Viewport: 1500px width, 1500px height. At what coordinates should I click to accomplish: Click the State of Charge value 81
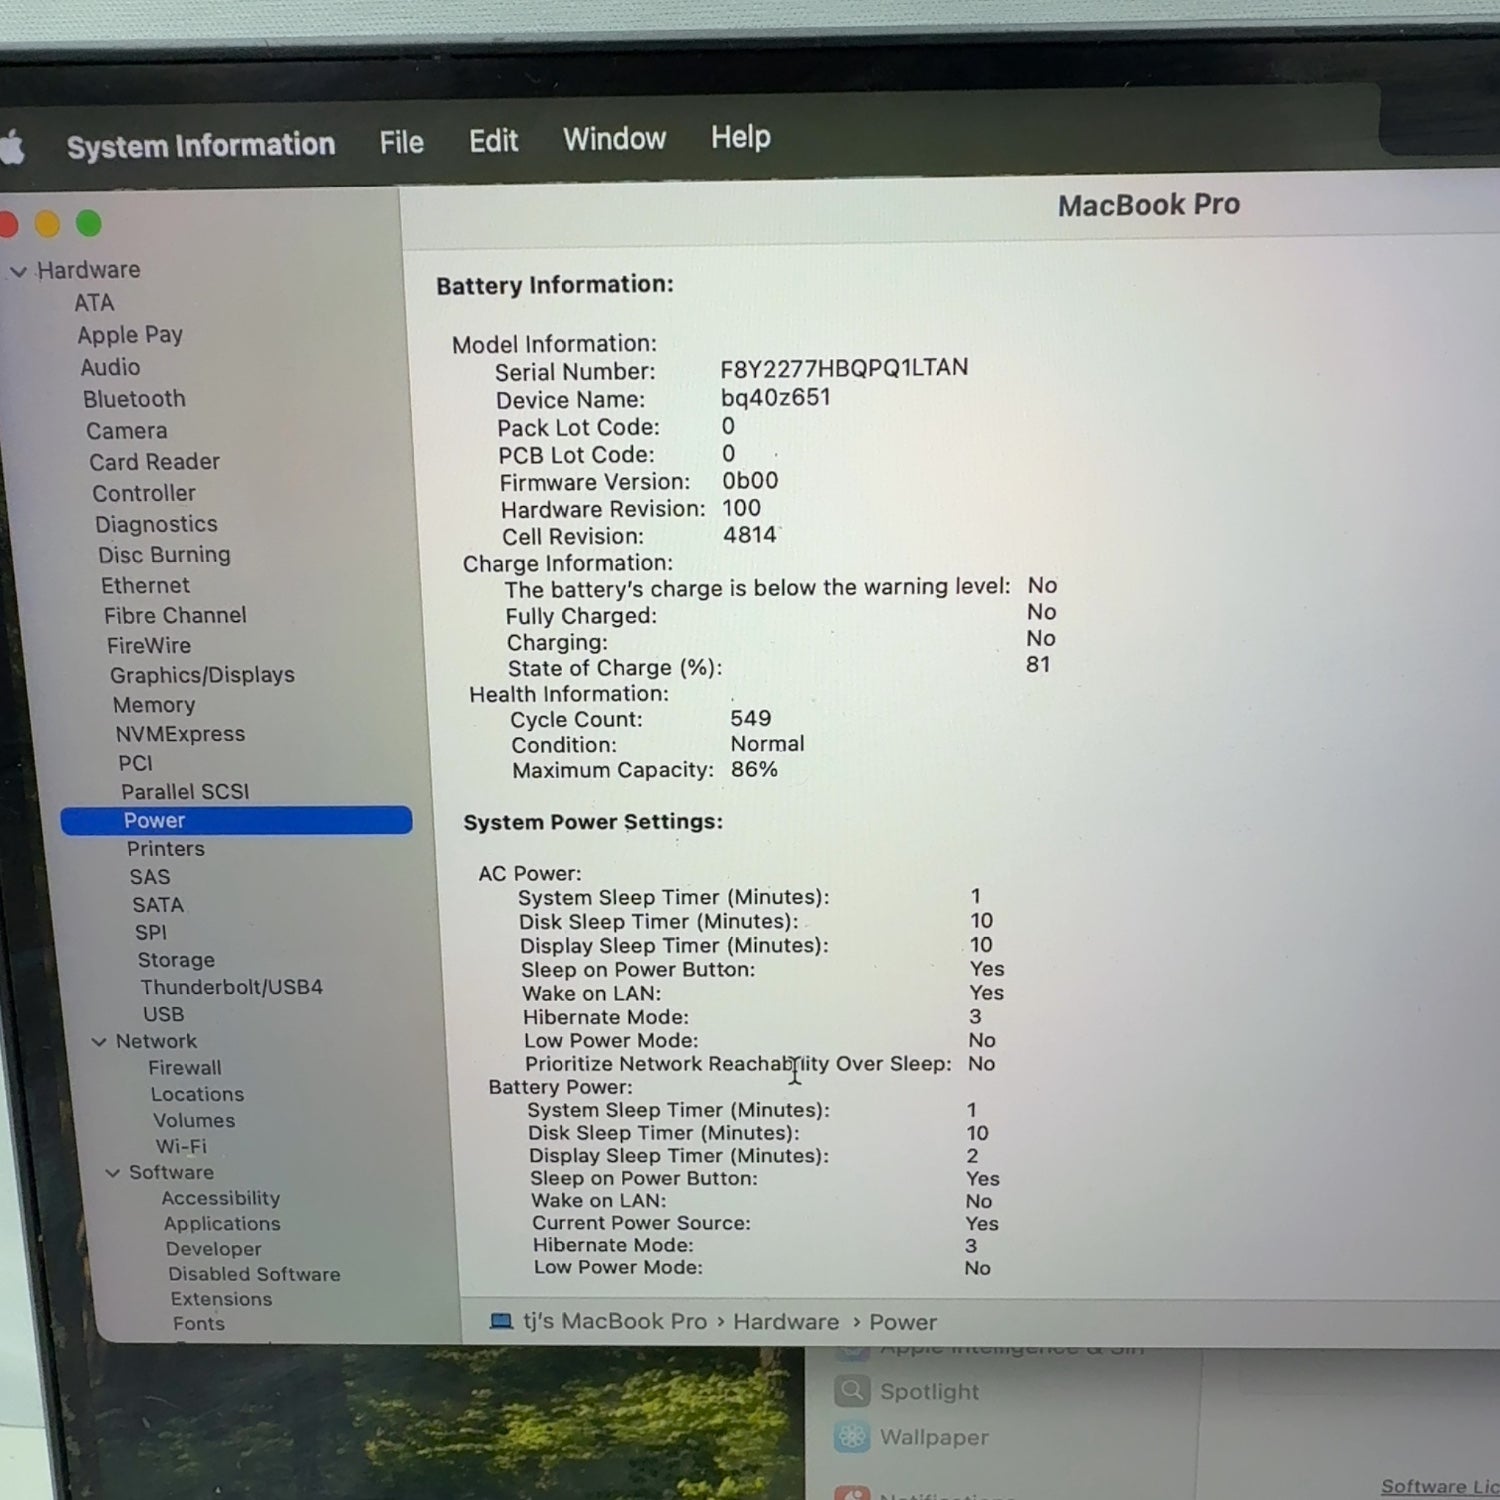[x=1038, y=664]
